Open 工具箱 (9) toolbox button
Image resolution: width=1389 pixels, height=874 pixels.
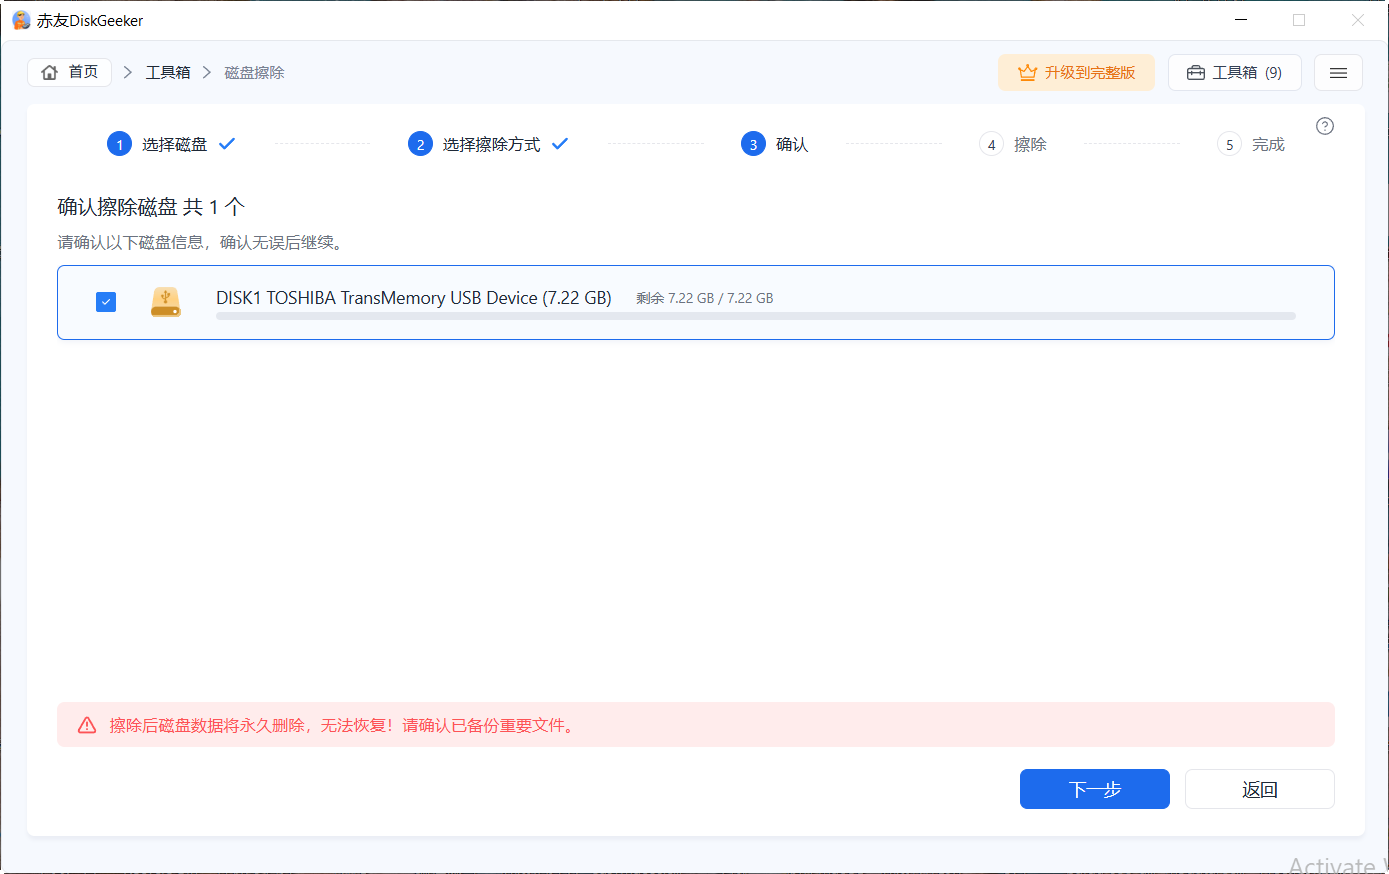click(x=1235, y=72)
